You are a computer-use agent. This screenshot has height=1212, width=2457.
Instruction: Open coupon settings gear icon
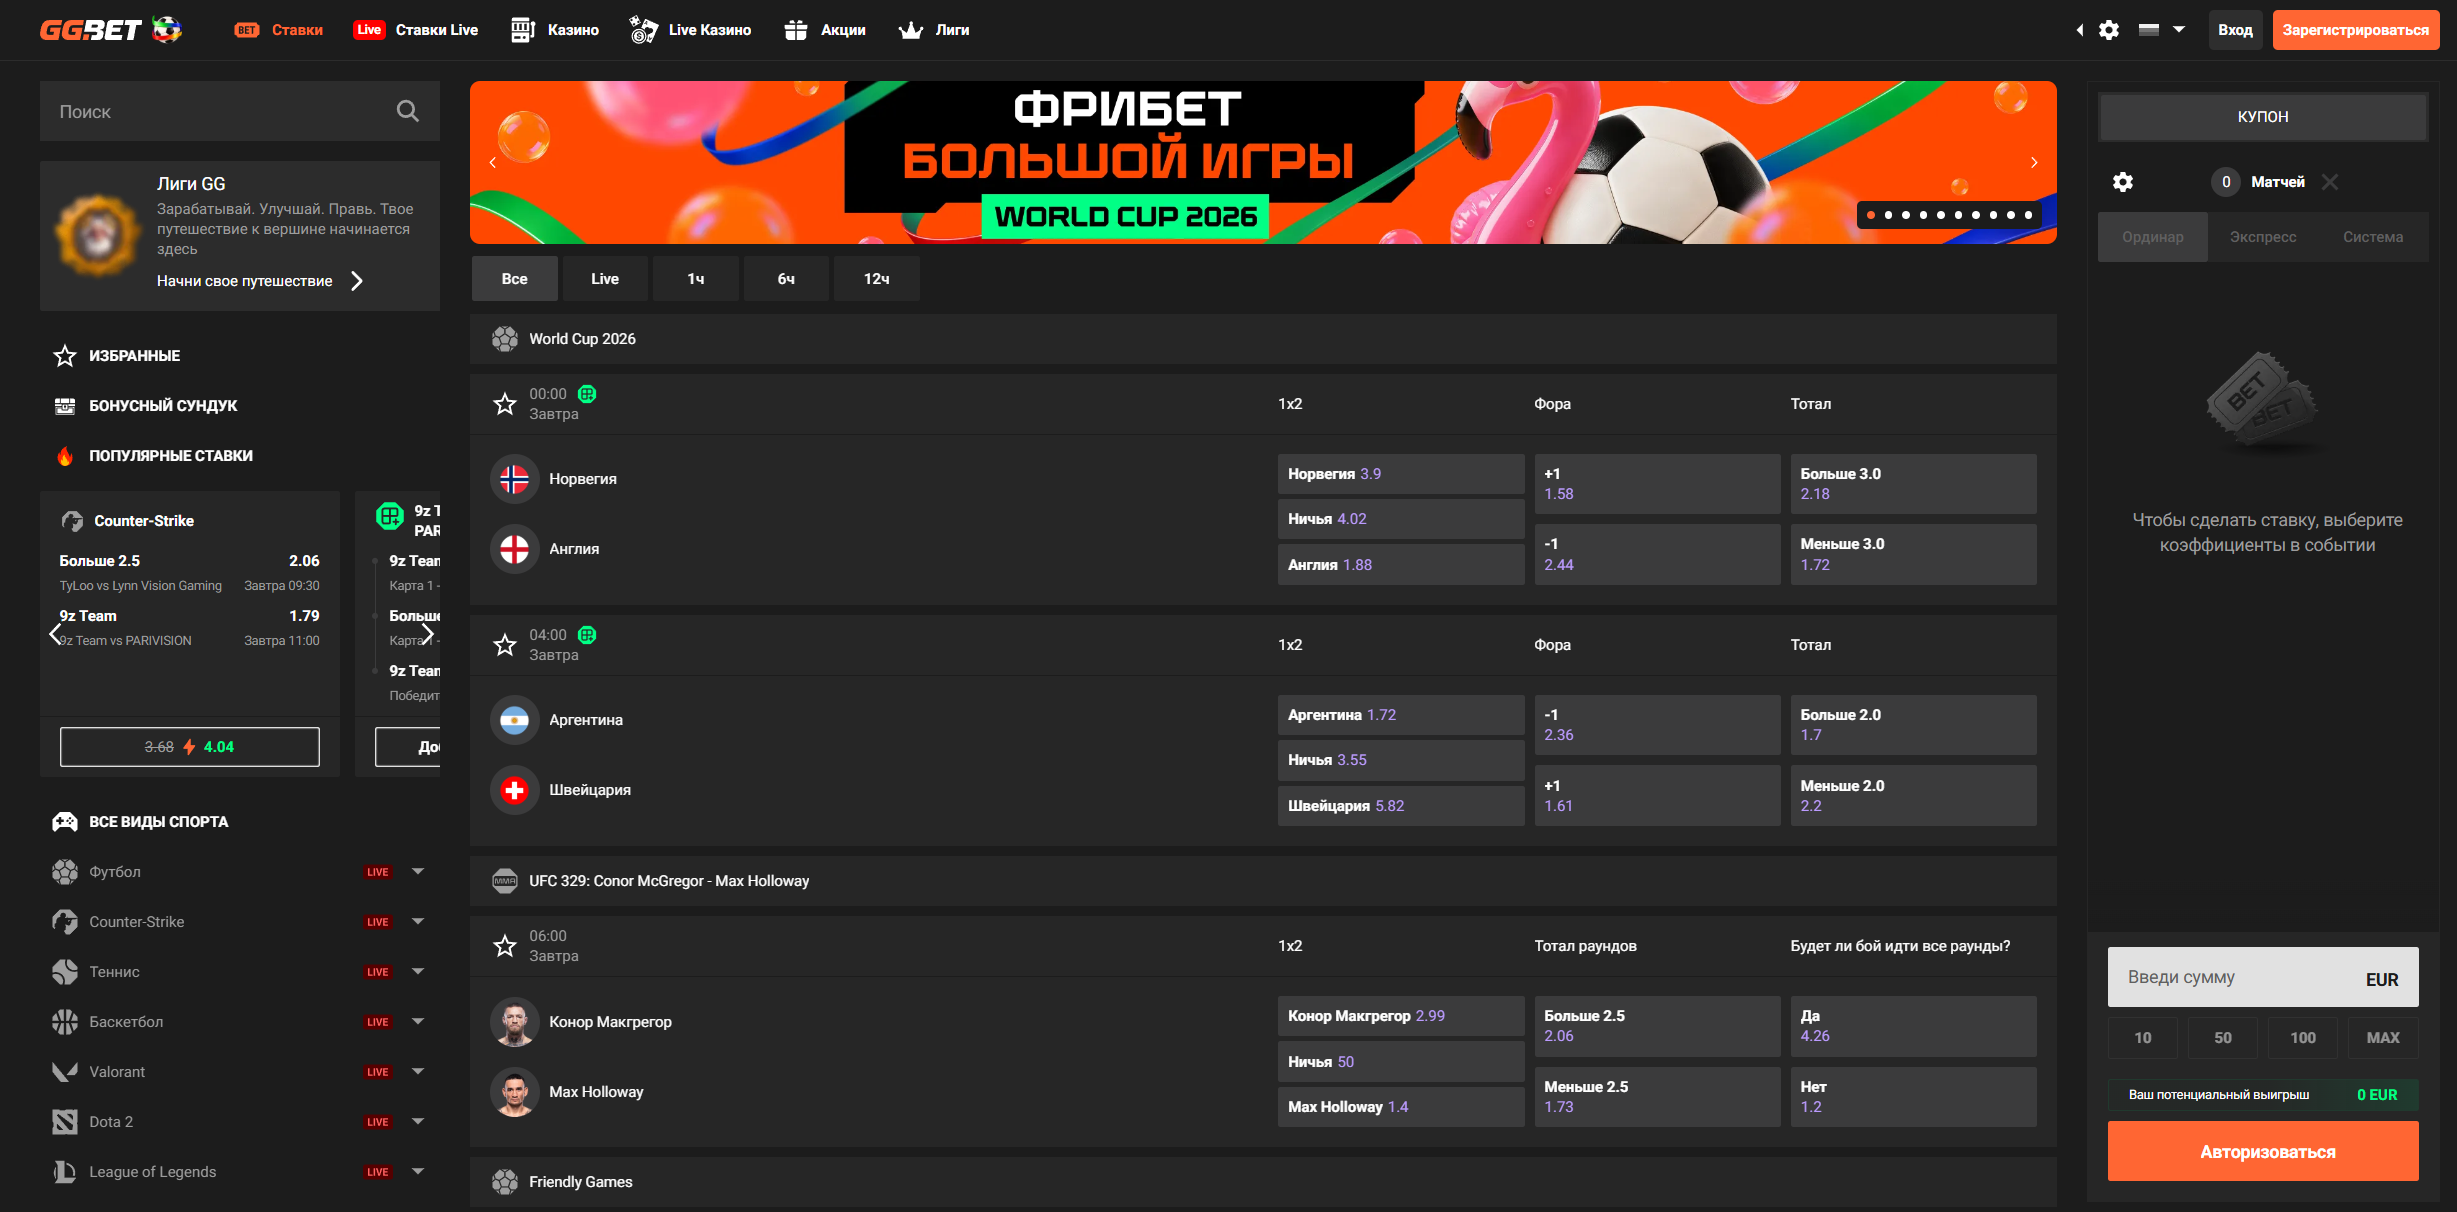click(x=2123, y=182)
